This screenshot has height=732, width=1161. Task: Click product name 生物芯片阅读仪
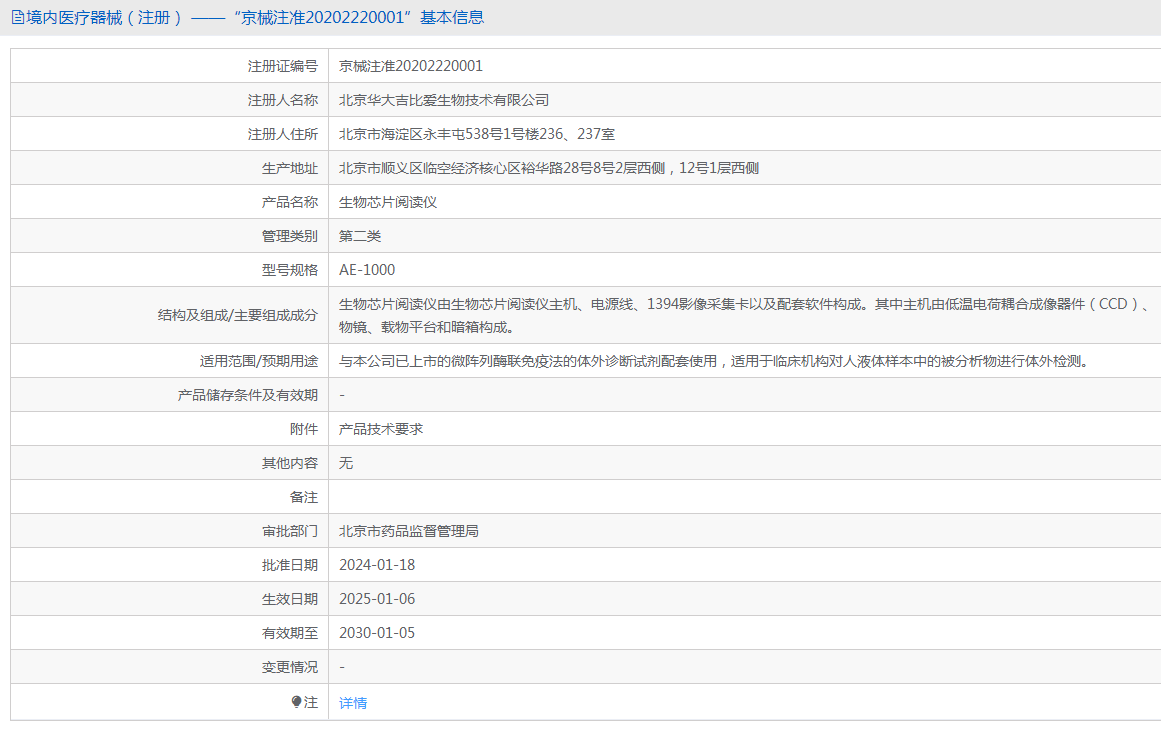coord(388,202)
